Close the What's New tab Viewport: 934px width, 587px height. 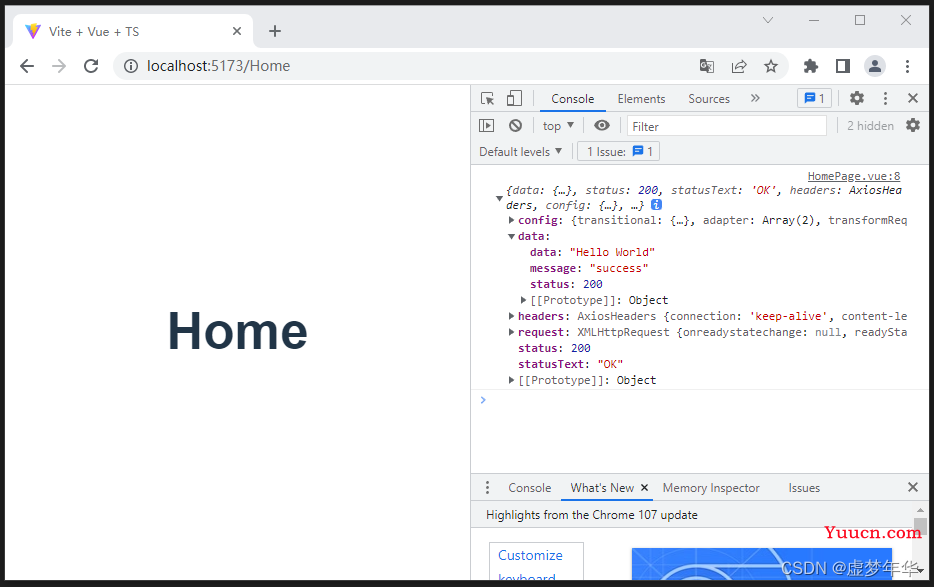644,487
